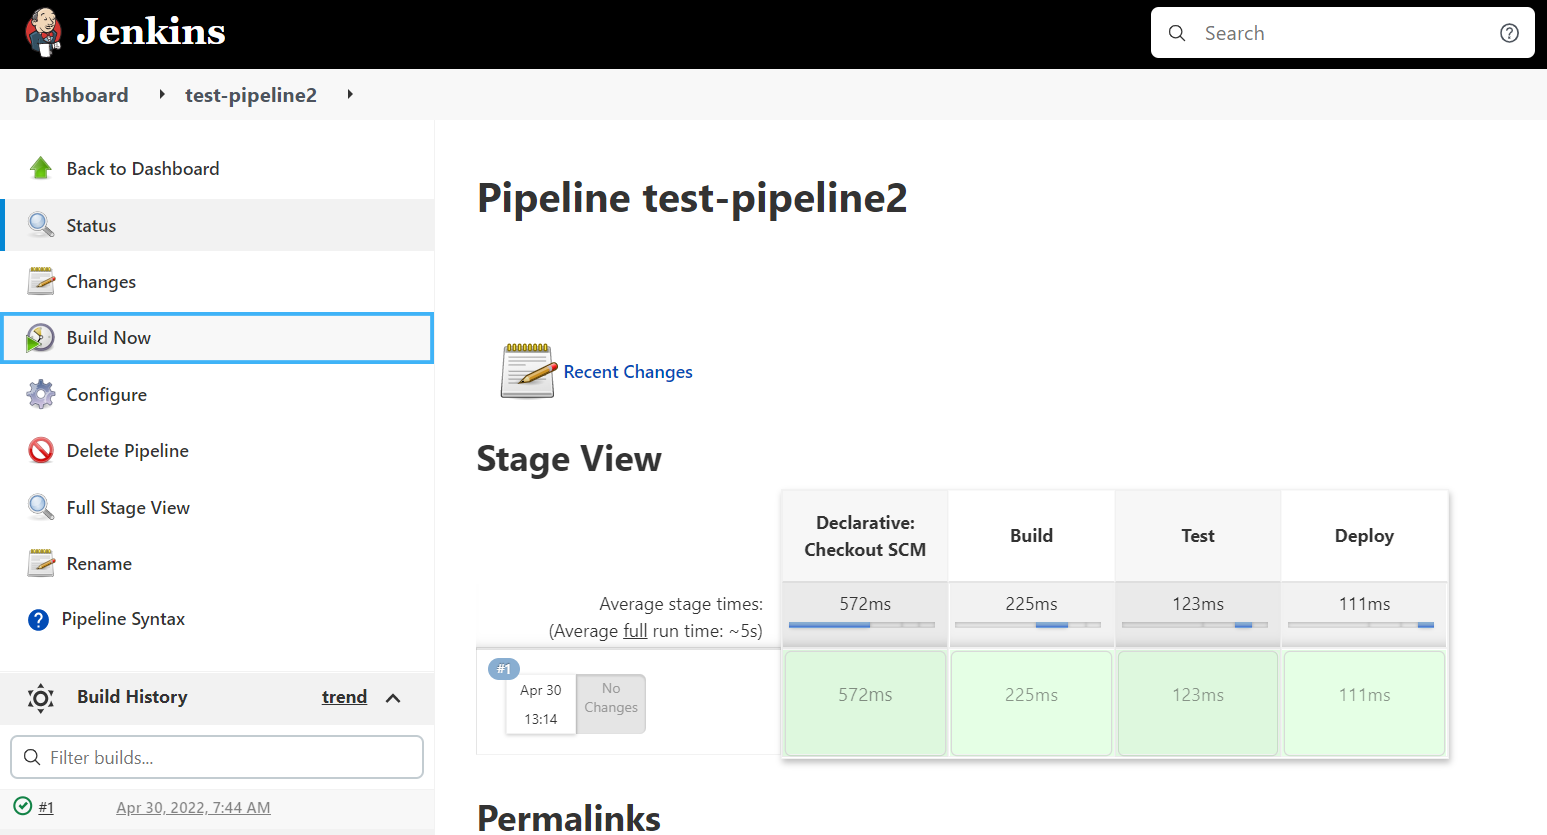The height and width of the screenshot is (835, 1547).
Task: Click the Configure gear icon
Action: pos(40,394)
